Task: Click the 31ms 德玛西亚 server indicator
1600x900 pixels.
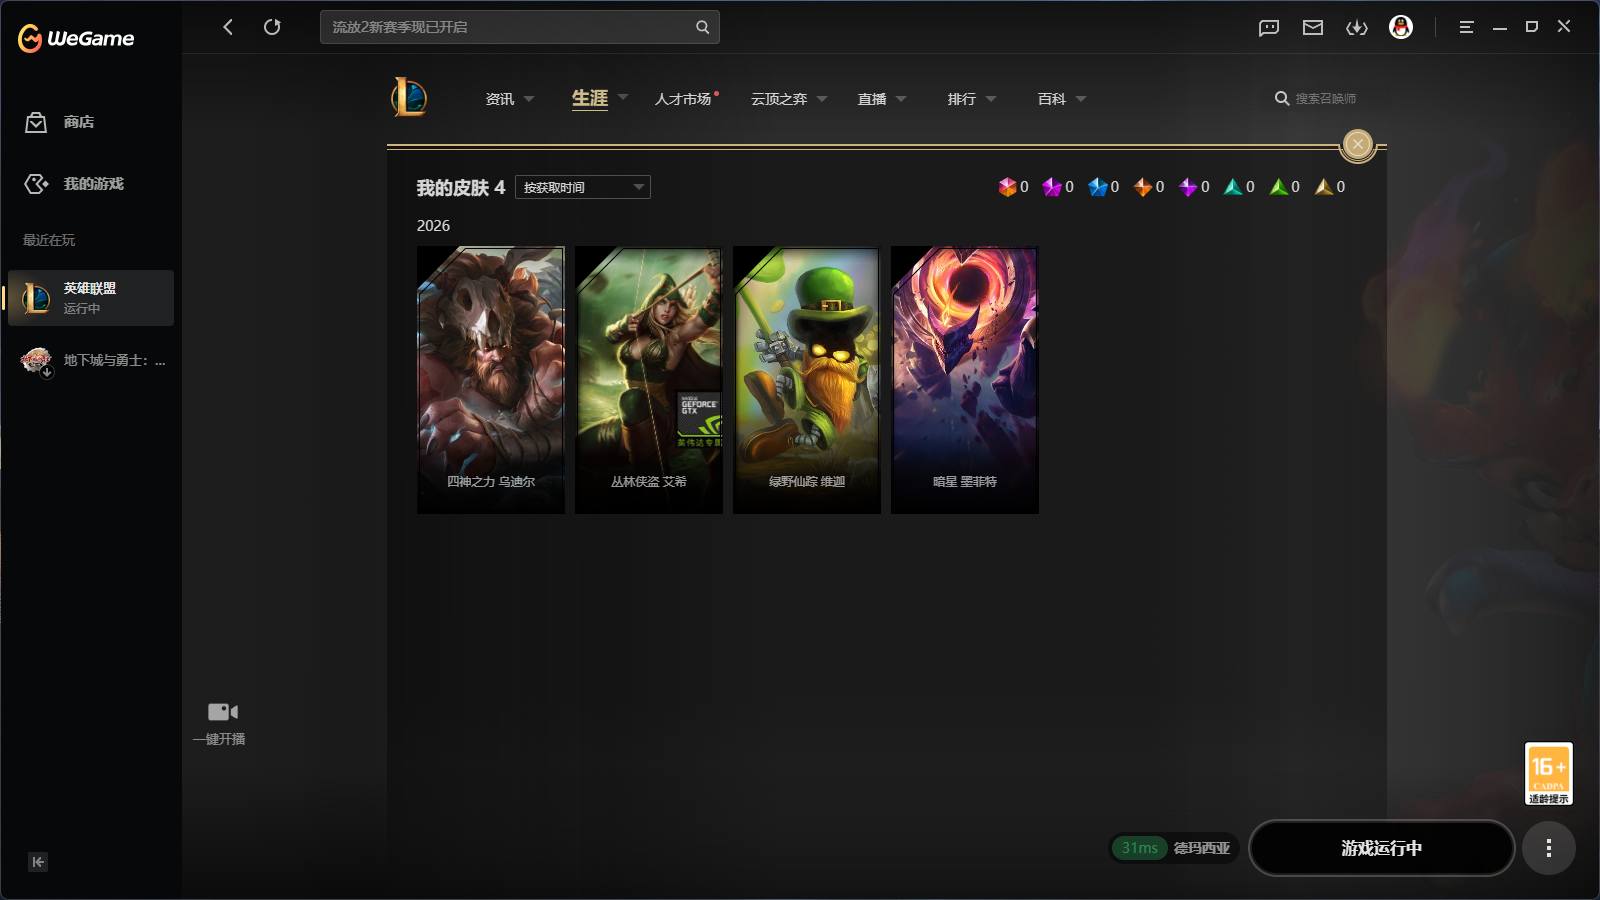Action: click(x=1175, y=848)
